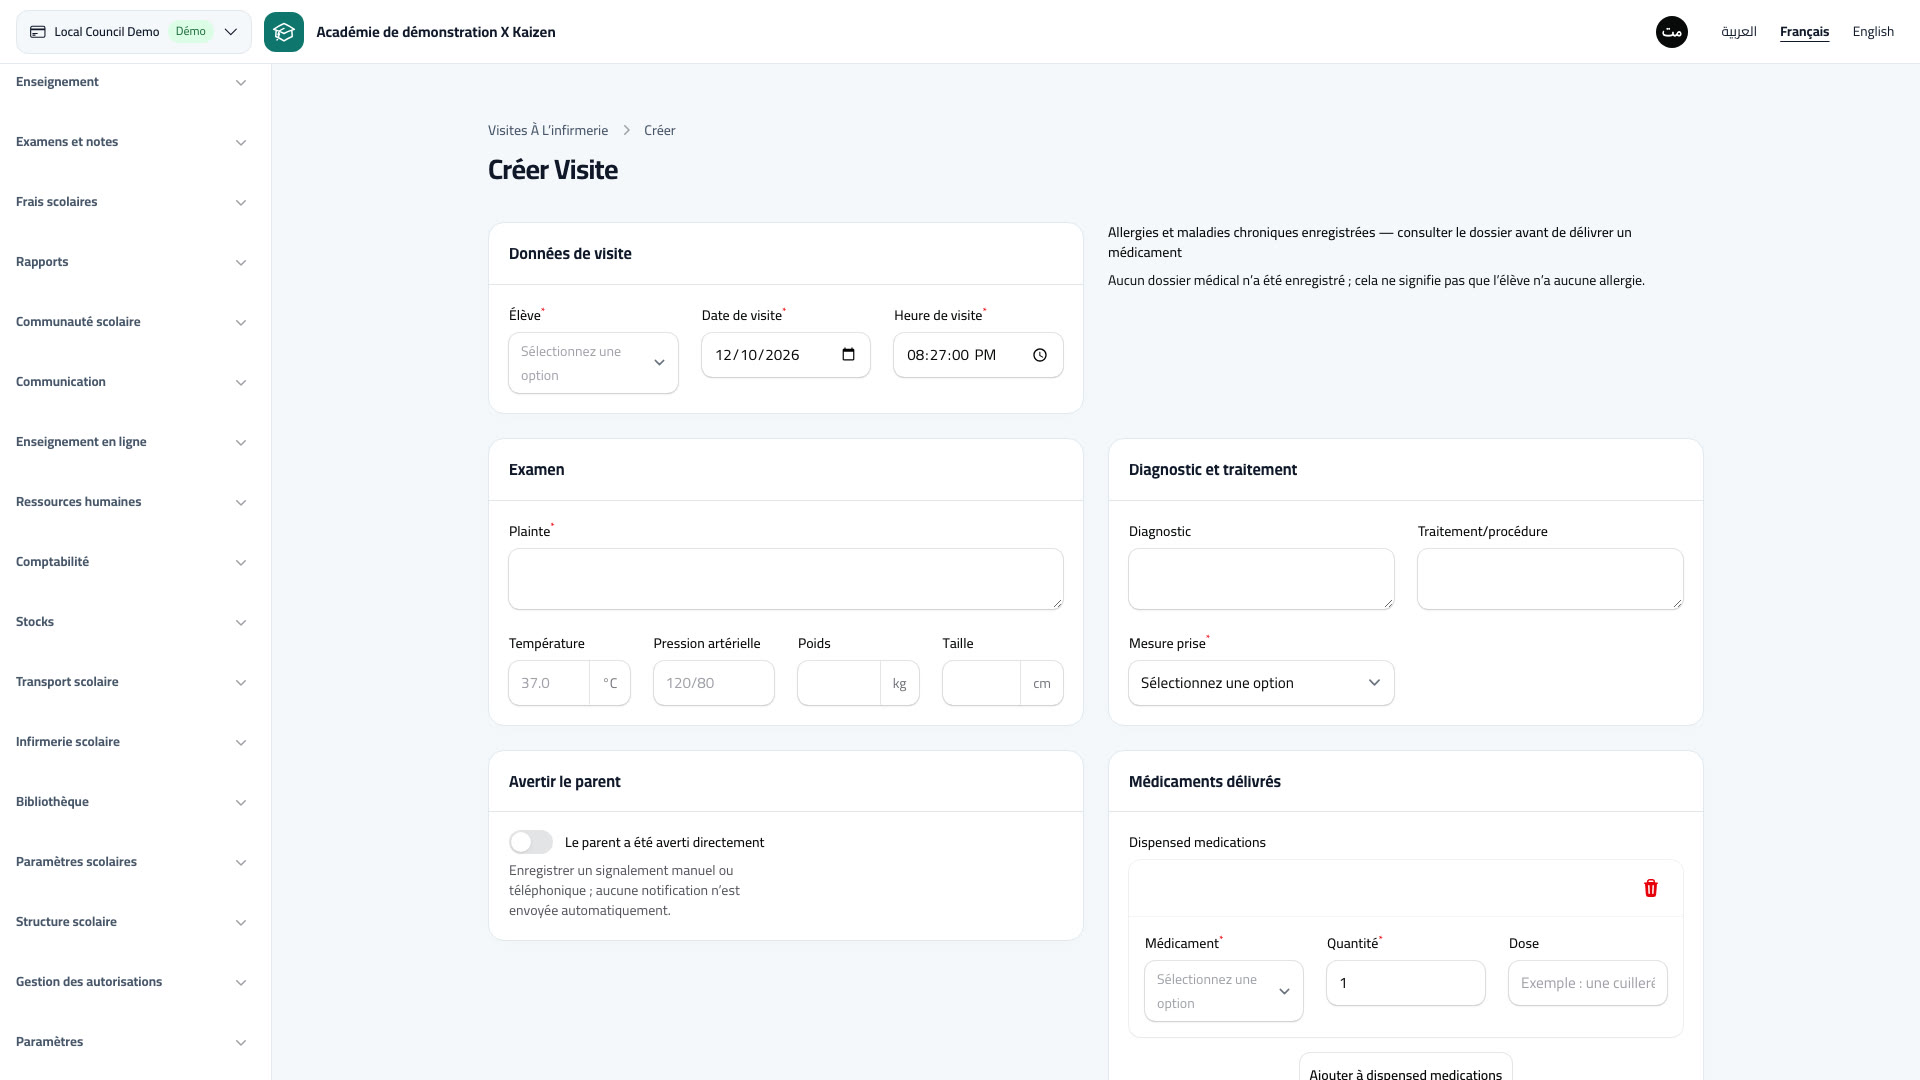Focus the Quantité input field
The width and height of the screenshot is (1920, 1080).
coord(1406,983)
